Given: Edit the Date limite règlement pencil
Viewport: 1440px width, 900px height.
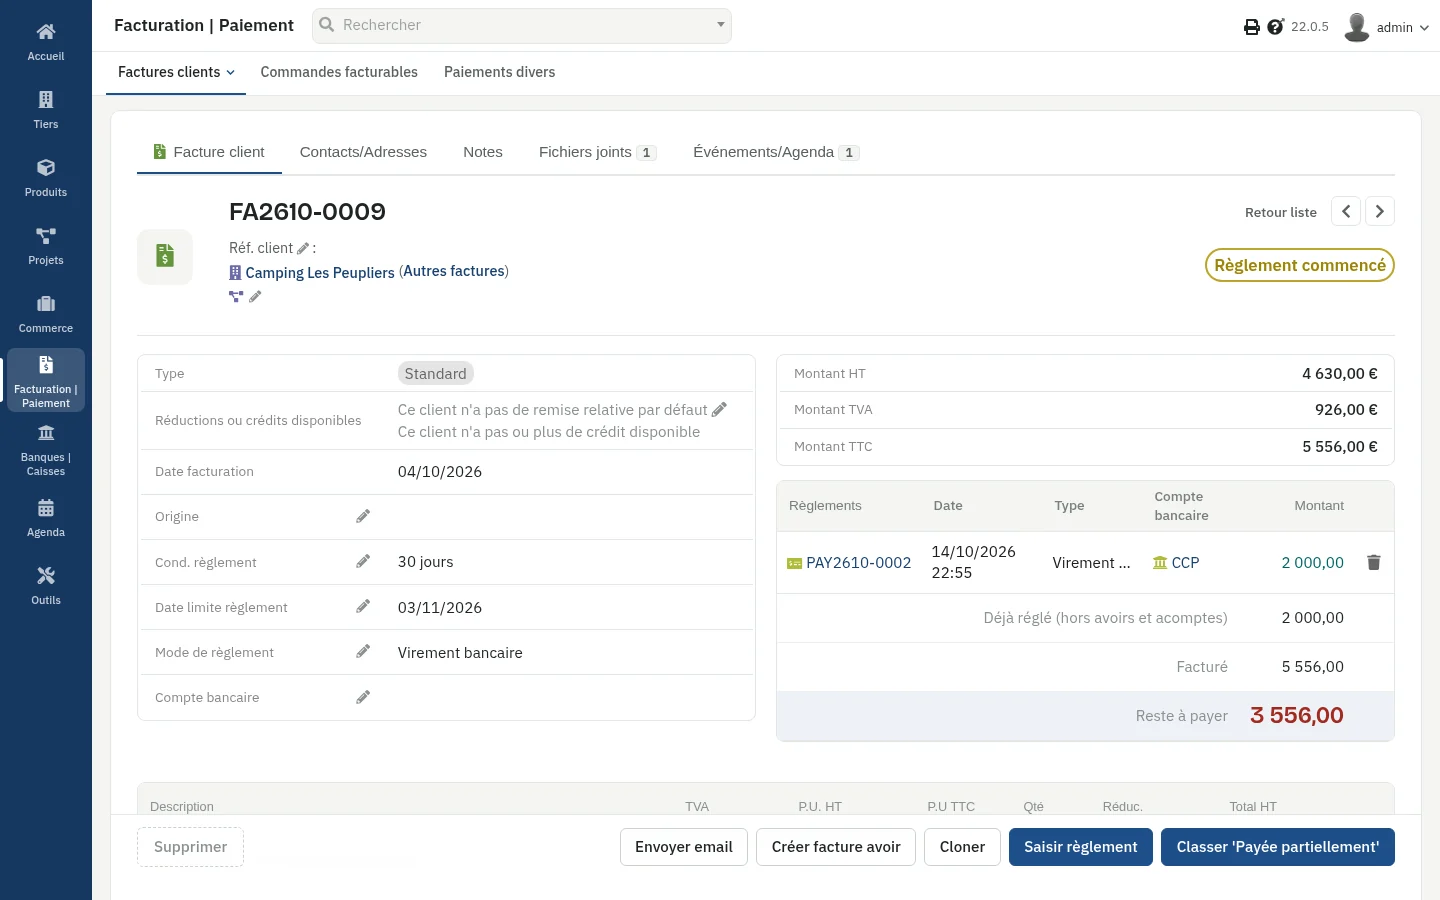Looking at the screenshot, I should 363,607.
